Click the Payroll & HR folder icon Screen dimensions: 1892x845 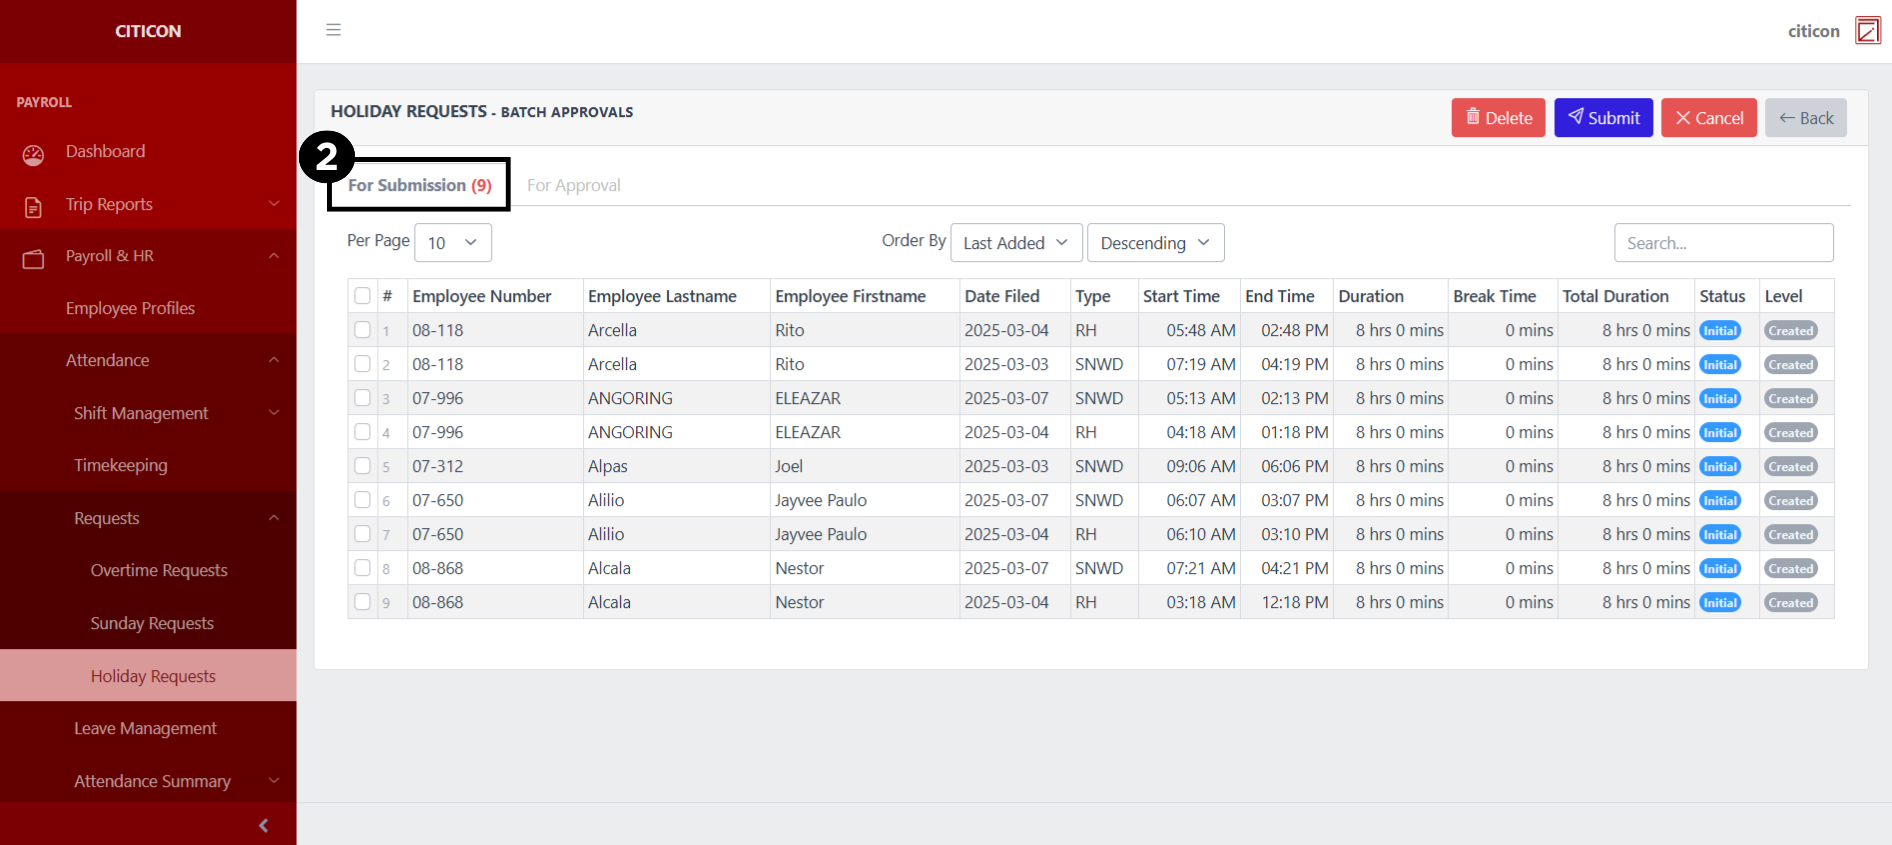coord(33,259)
